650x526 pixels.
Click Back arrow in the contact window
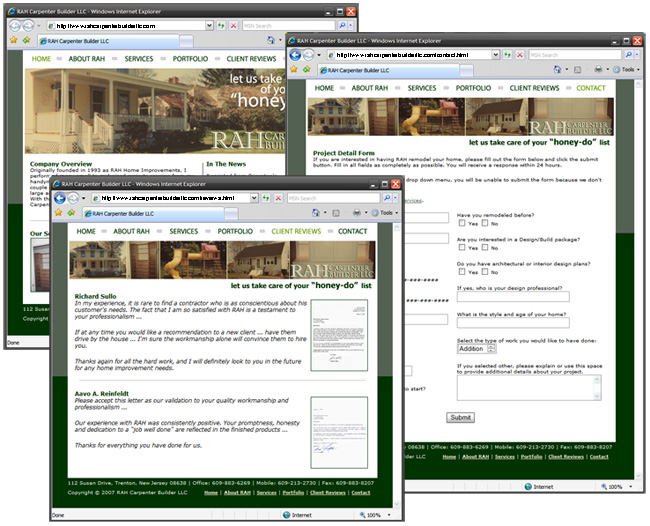295,55
